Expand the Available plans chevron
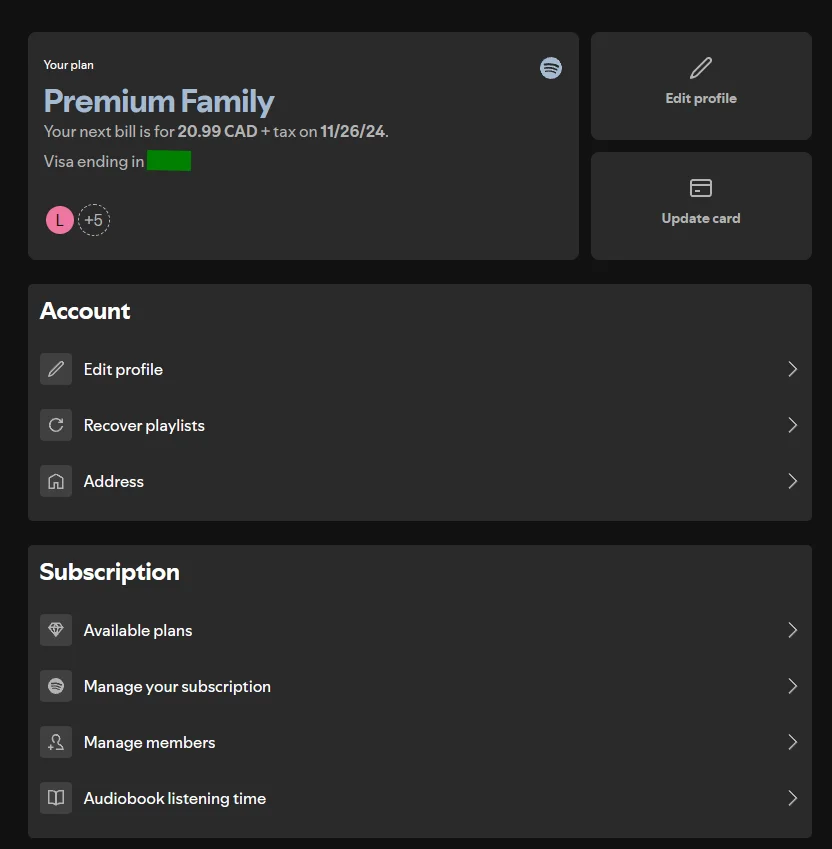Image resolution: width=832 pixels, height=849 pixels. (x=792, y=630)
